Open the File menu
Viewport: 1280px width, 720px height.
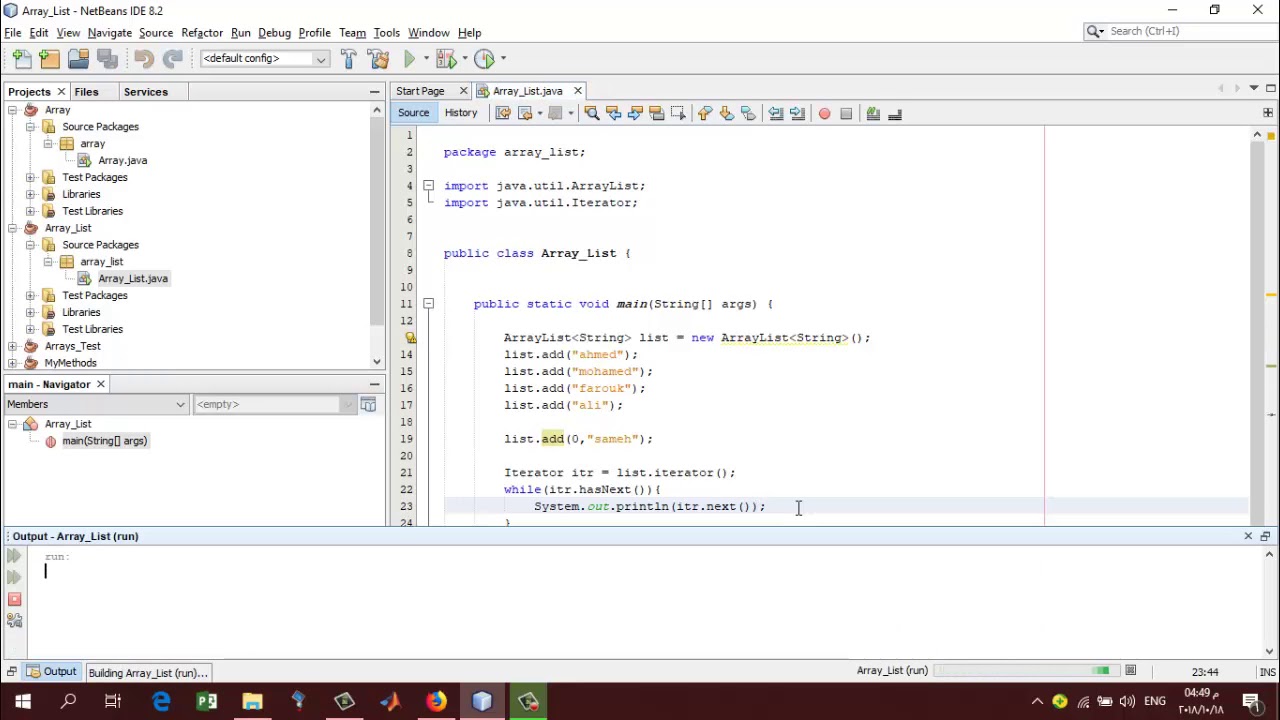coord(13,33)
